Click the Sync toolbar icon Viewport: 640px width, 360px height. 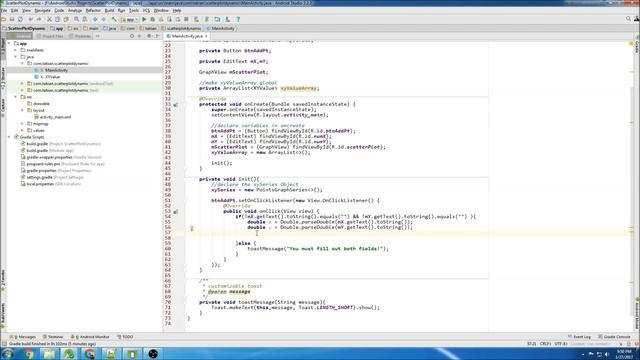[20, 19]
